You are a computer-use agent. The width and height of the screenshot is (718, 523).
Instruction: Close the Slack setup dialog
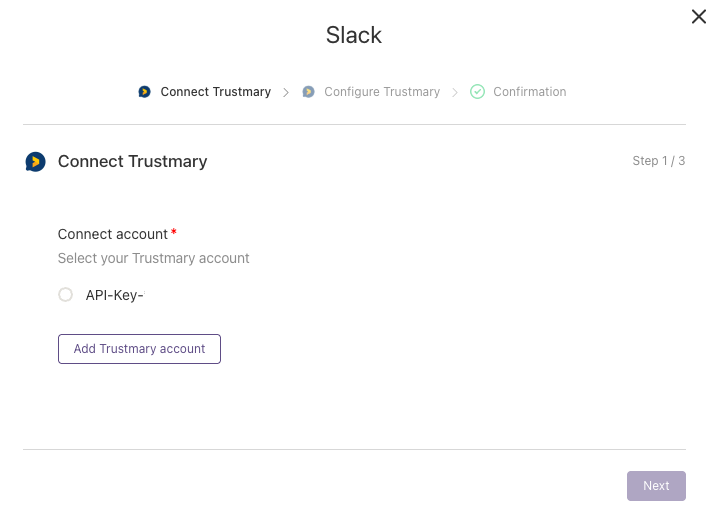click(x=698, y=16)
